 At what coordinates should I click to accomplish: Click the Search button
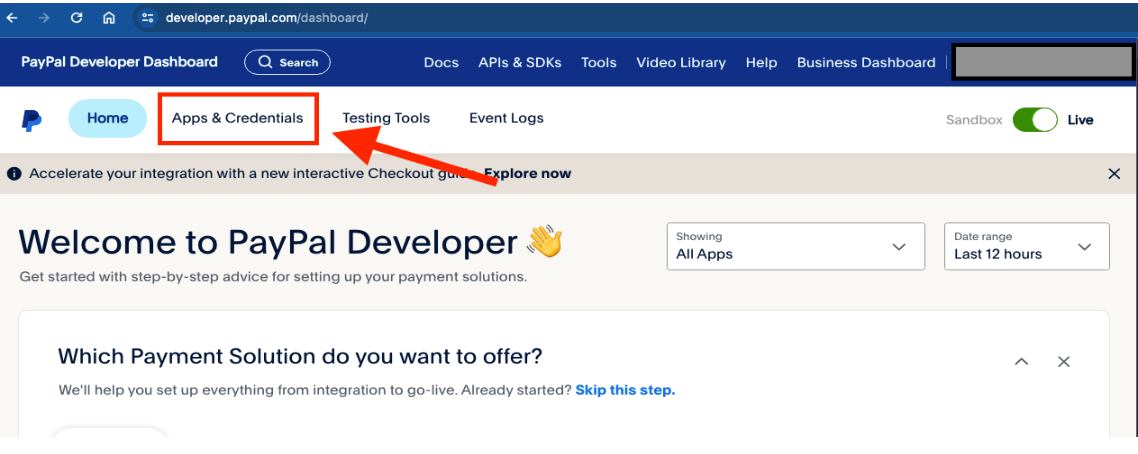pyautogui.click(x=287, y=62)
